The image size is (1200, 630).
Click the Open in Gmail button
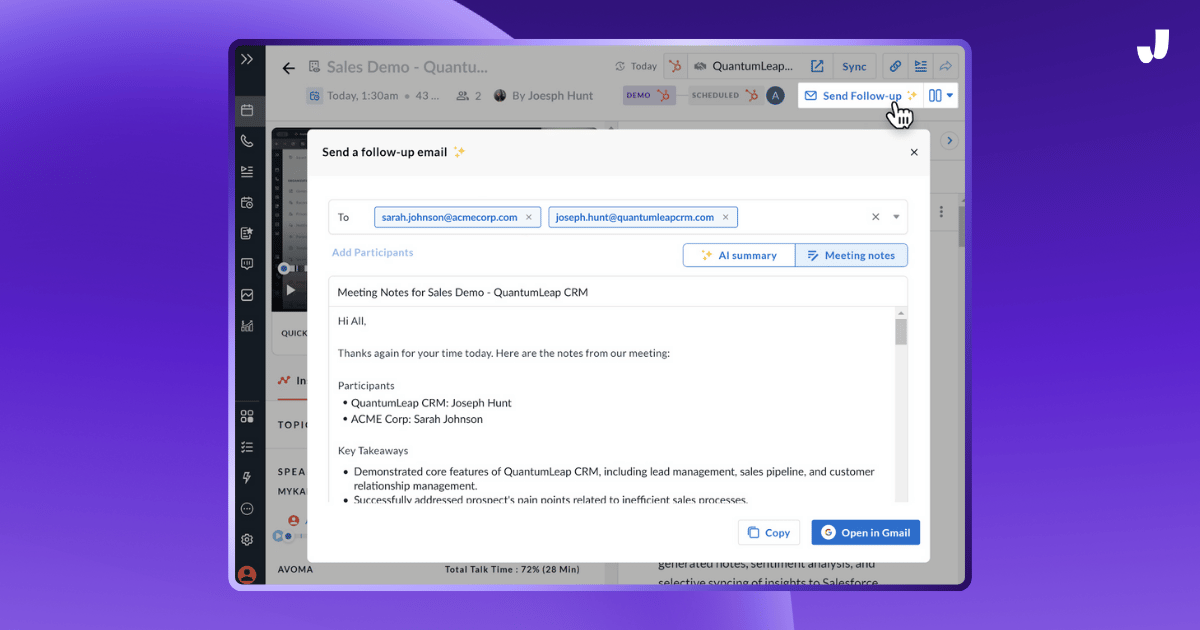[x=866, y=533]
